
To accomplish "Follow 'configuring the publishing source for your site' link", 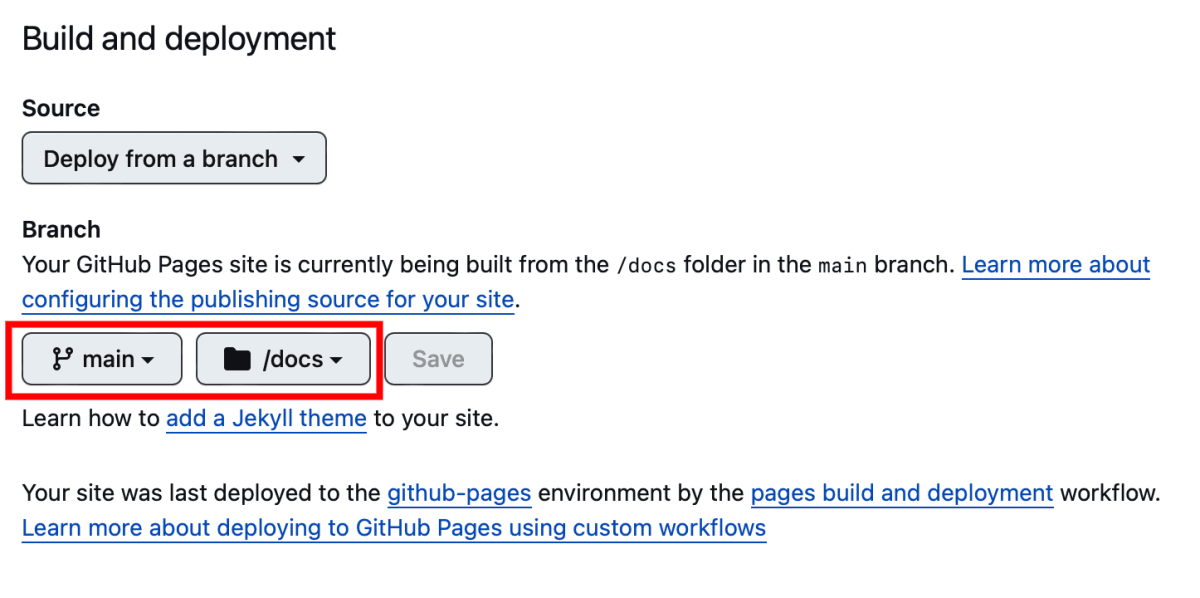I will (268, 299).
